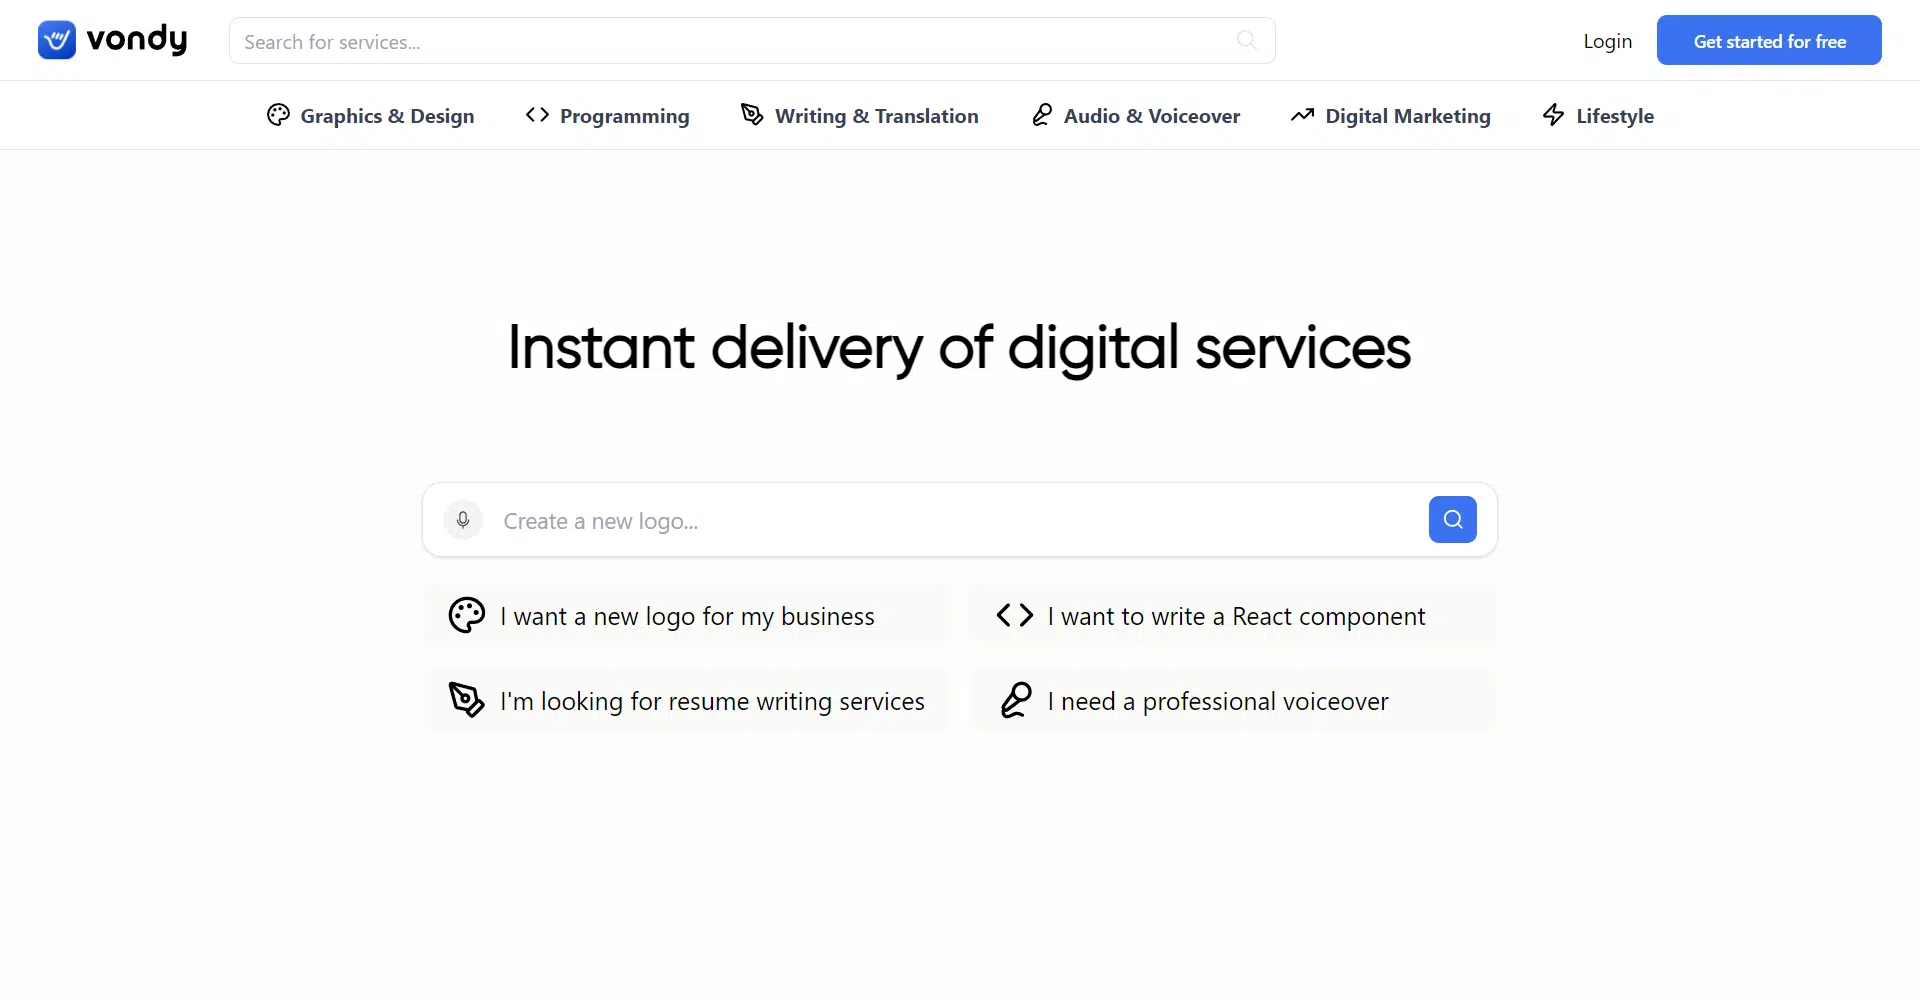Click the Login link
The width and height of the screenshot is (1920, 1000).
point(1607,41)
